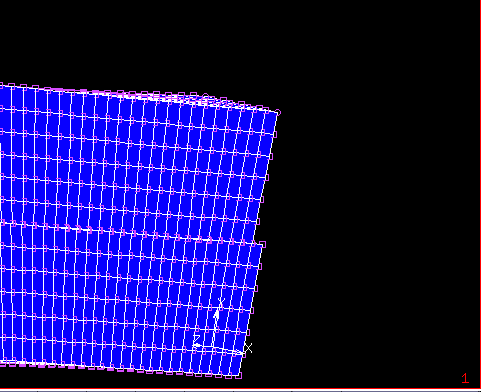
Task: Select the Z axis label of the triad
Action: point(197,339)
